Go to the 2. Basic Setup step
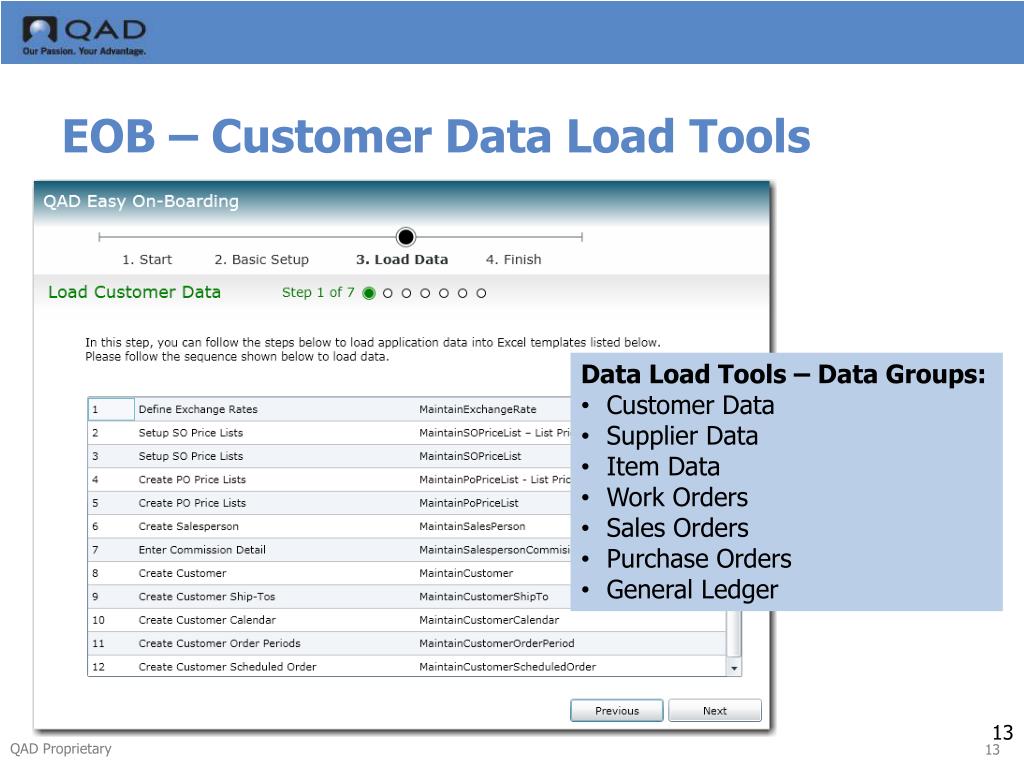This screenshot has height=768, width=1024. tap(261, 259)
